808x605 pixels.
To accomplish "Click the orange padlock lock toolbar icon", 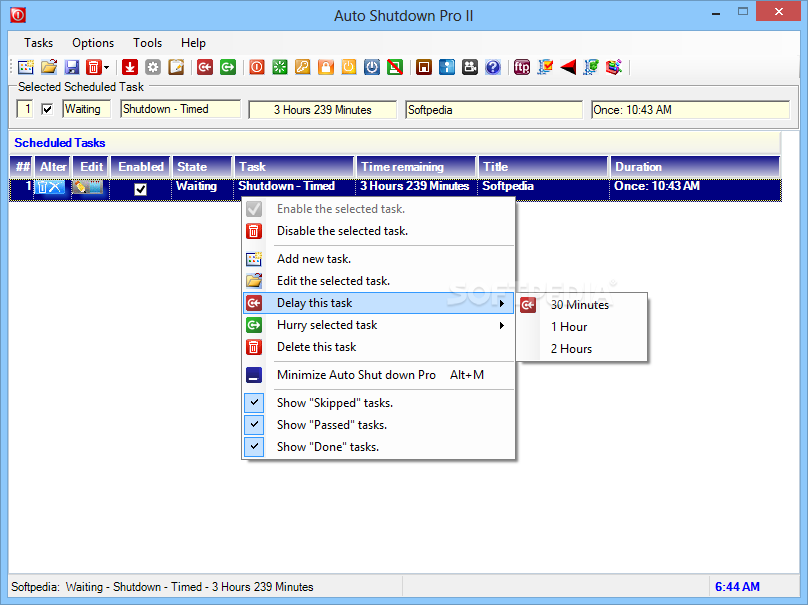I will coord(326,68).
